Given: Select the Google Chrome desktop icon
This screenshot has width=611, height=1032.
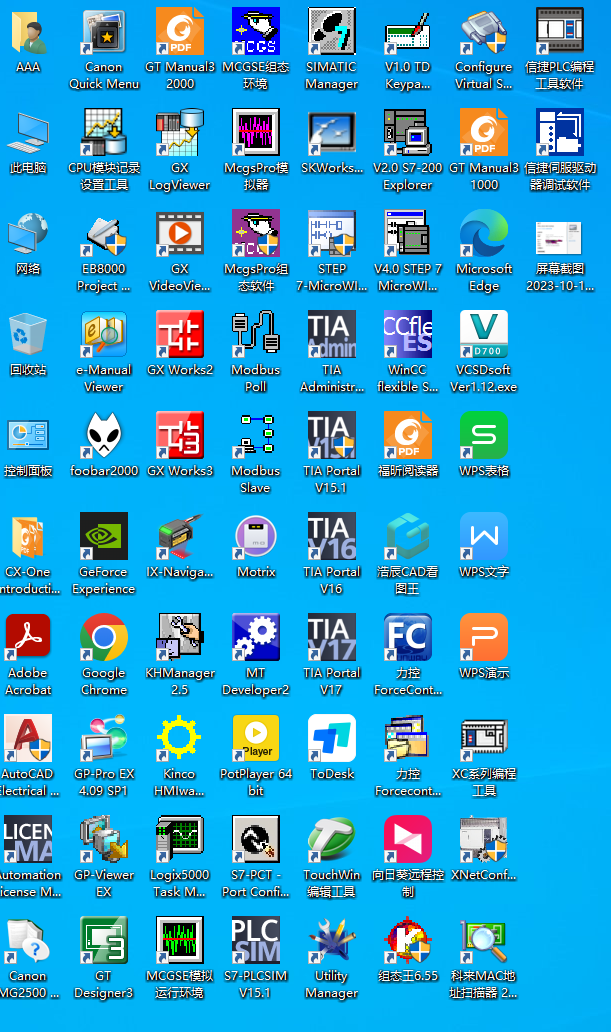Looking at the screenshot, I should point(104,639).
